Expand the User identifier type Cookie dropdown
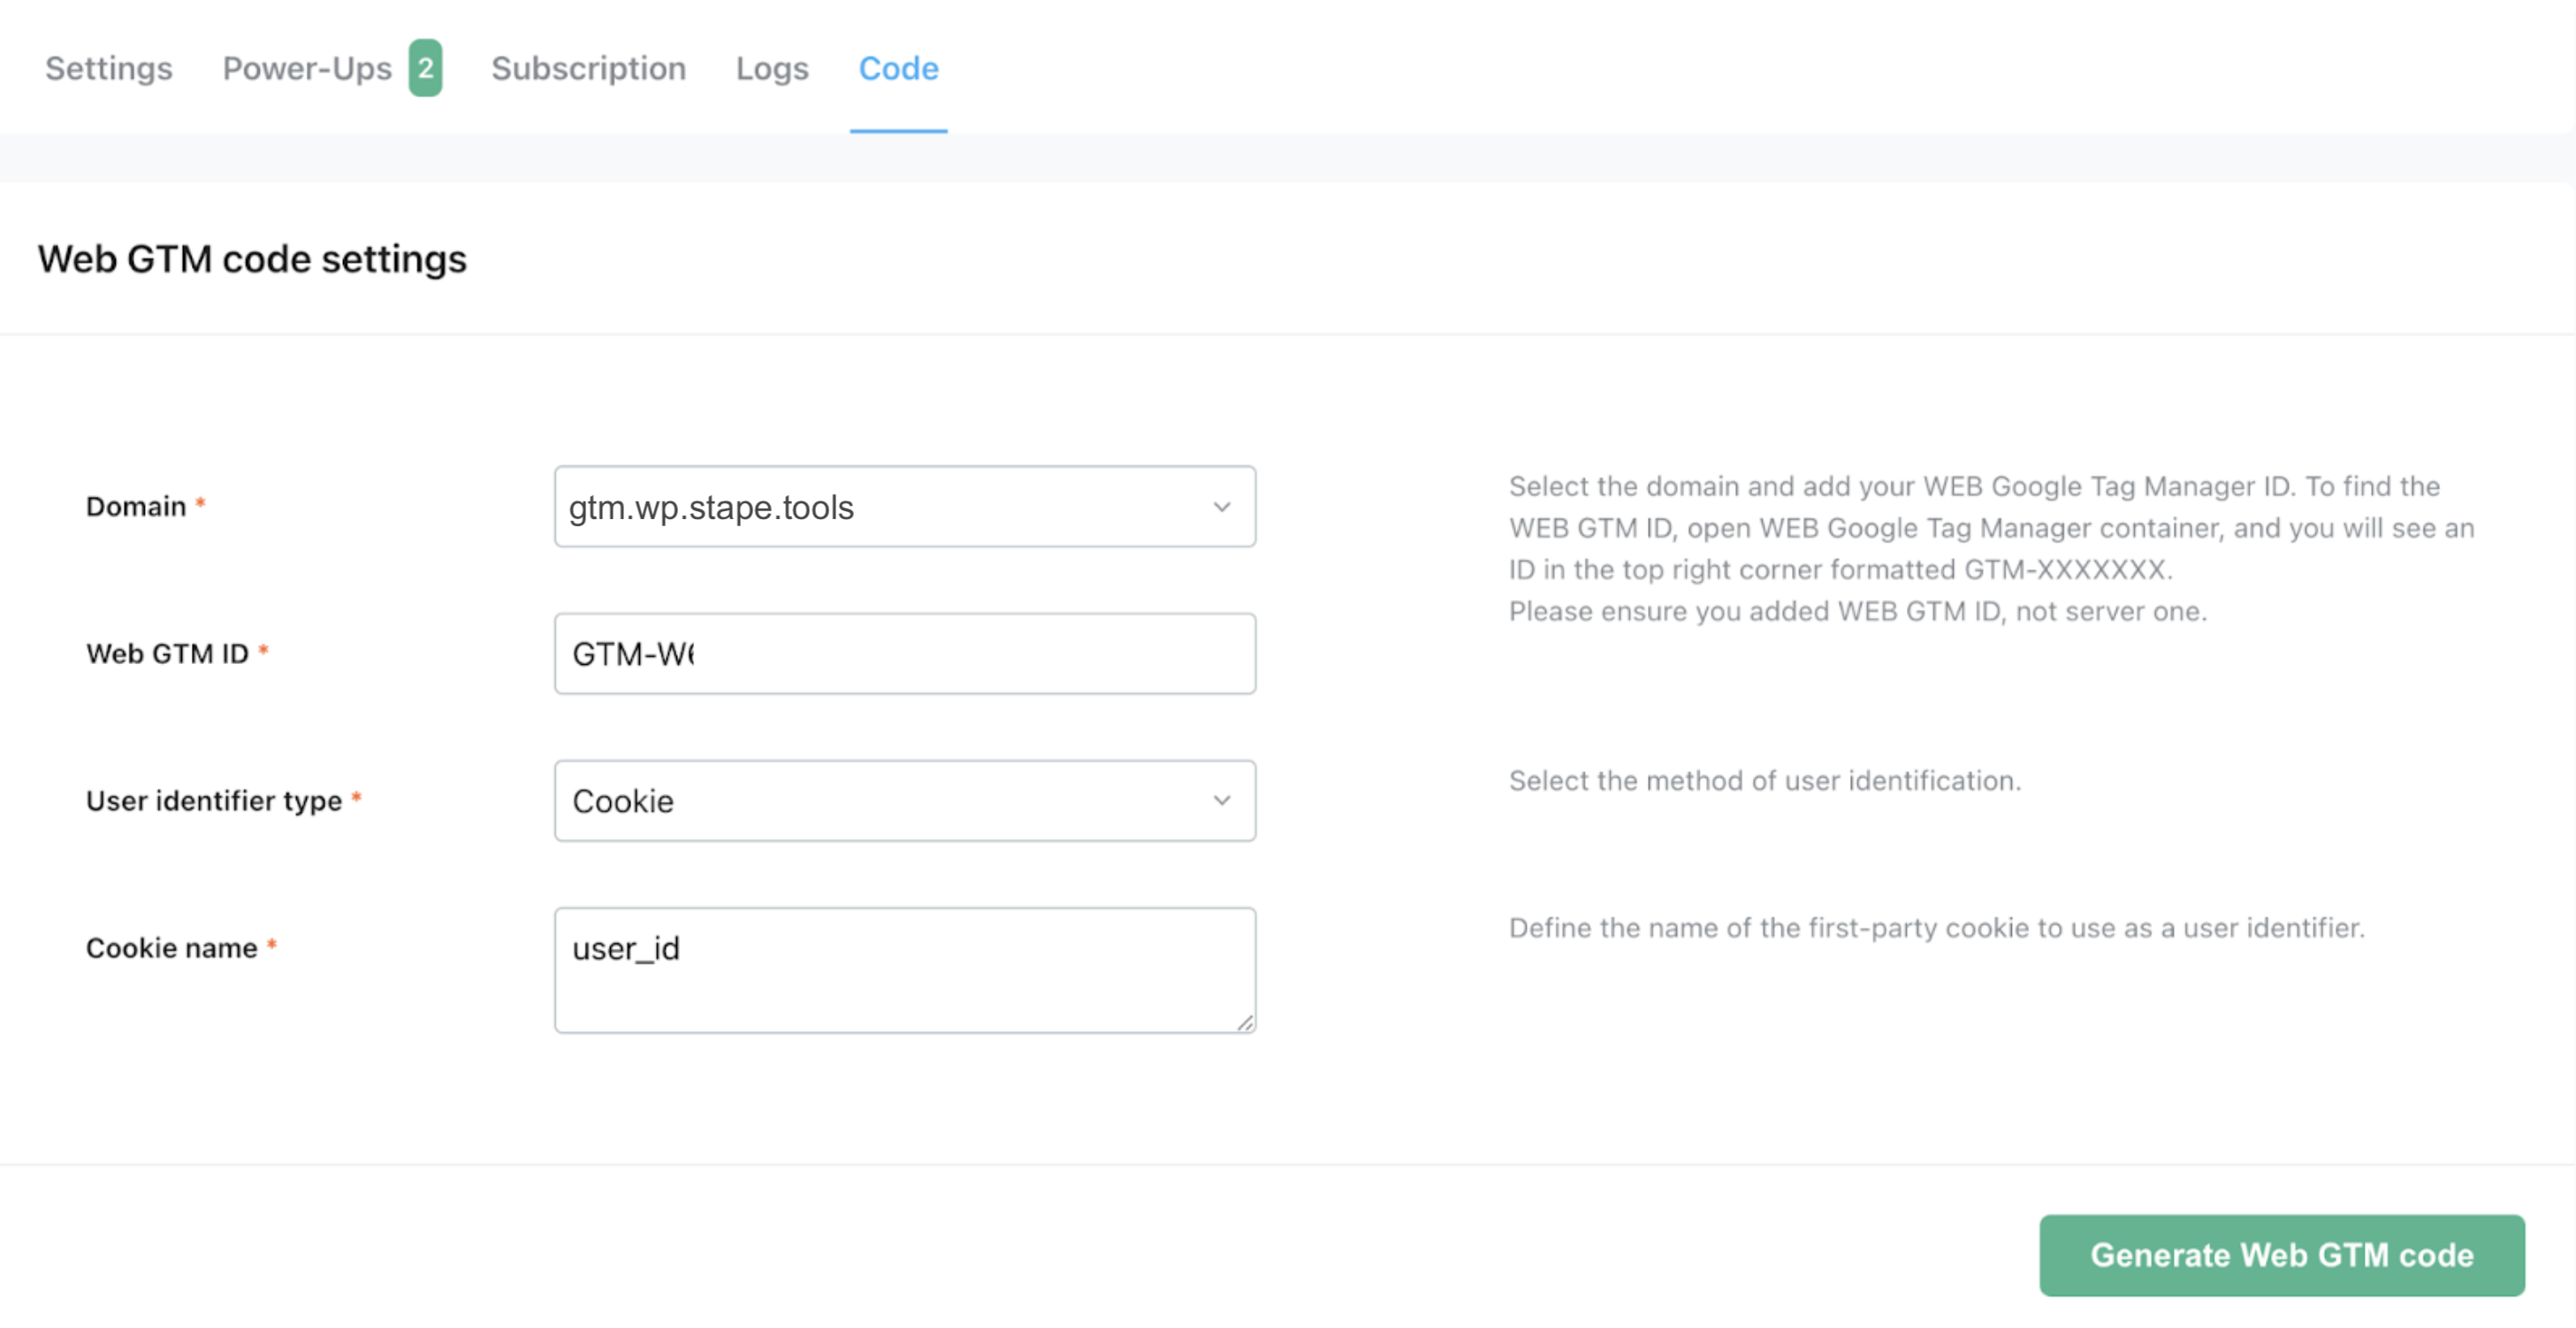 click(905, 800)
